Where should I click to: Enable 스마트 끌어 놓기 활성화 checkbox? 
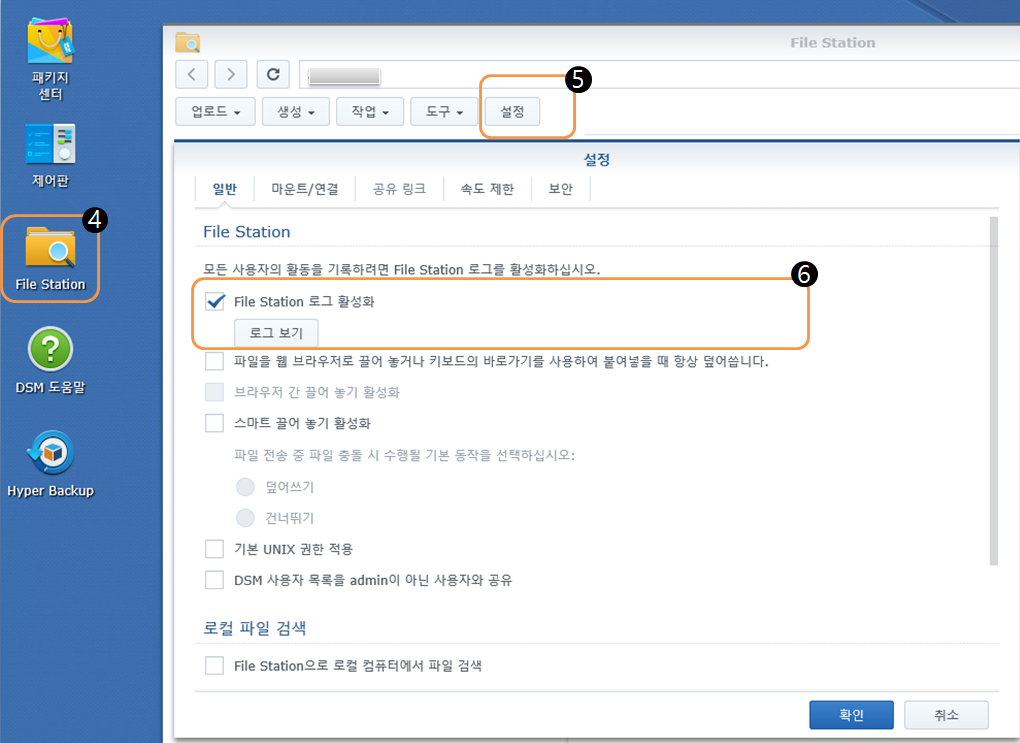215,424
